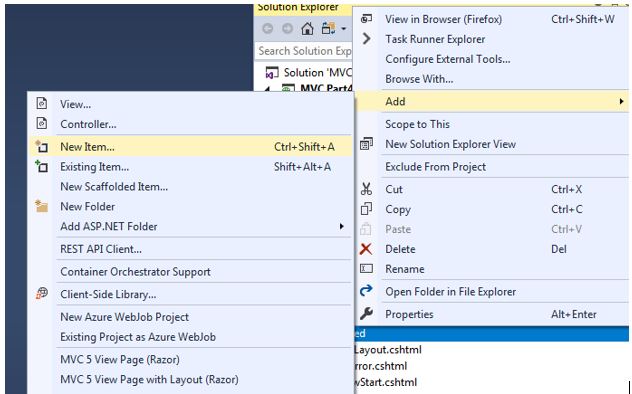Click the red Delete X icon
The height and width of the screenshot is (394, 632).
tap(366, 249)
